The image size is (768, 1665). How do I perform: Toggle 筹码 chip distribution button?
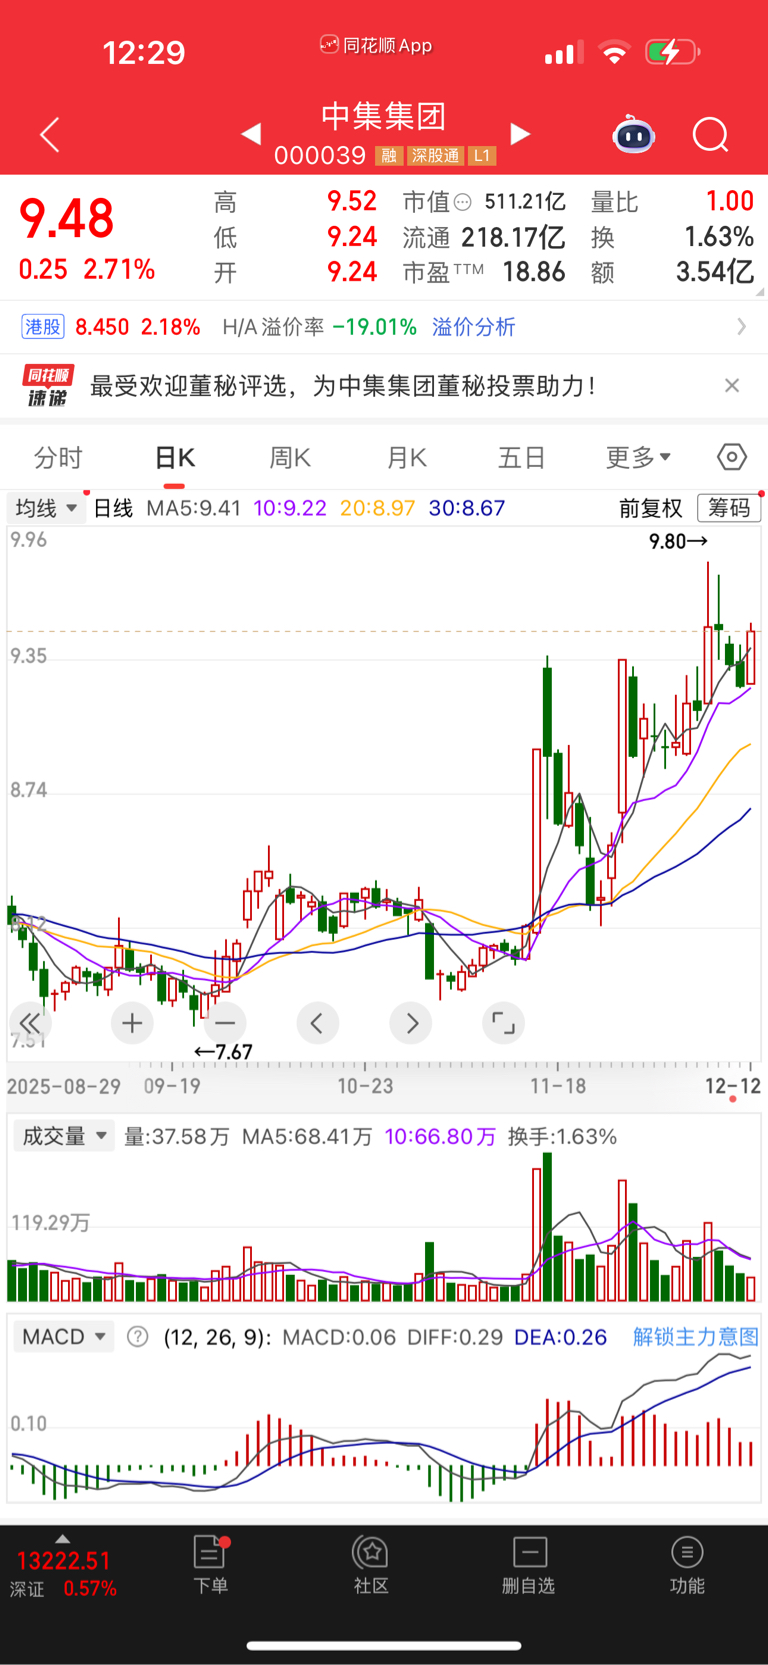pos(729,508)
